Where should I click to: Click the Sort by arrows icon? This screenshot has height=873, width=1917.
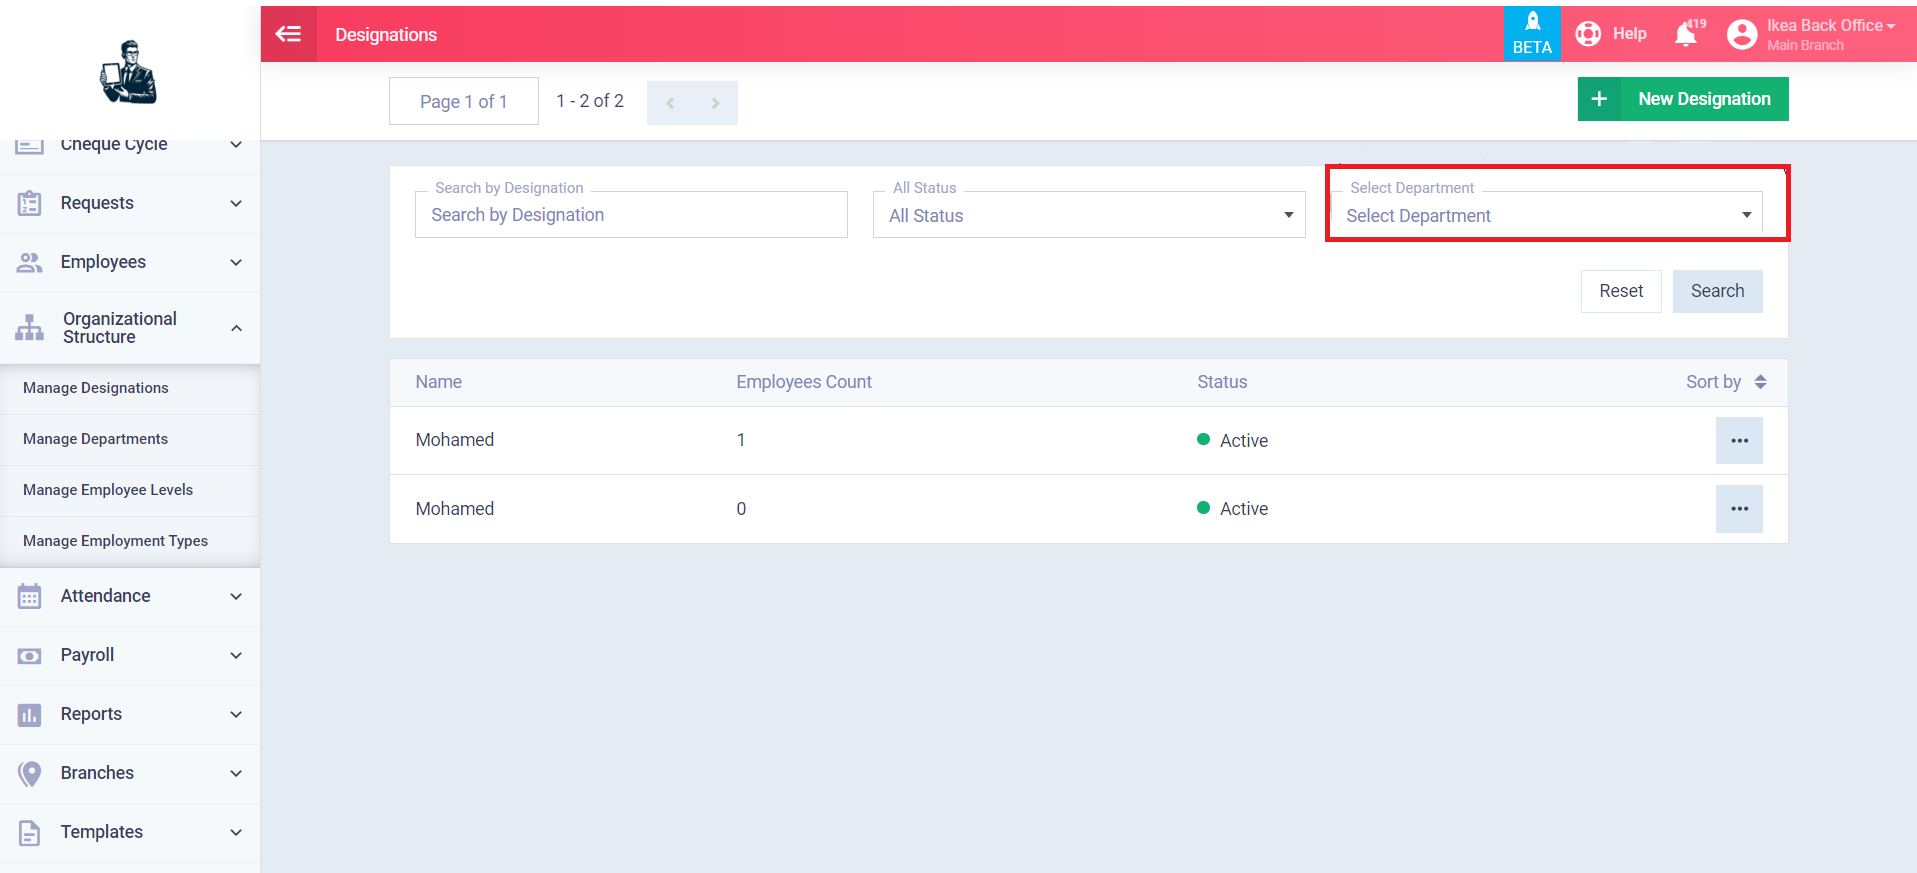tap(1760, 382)
